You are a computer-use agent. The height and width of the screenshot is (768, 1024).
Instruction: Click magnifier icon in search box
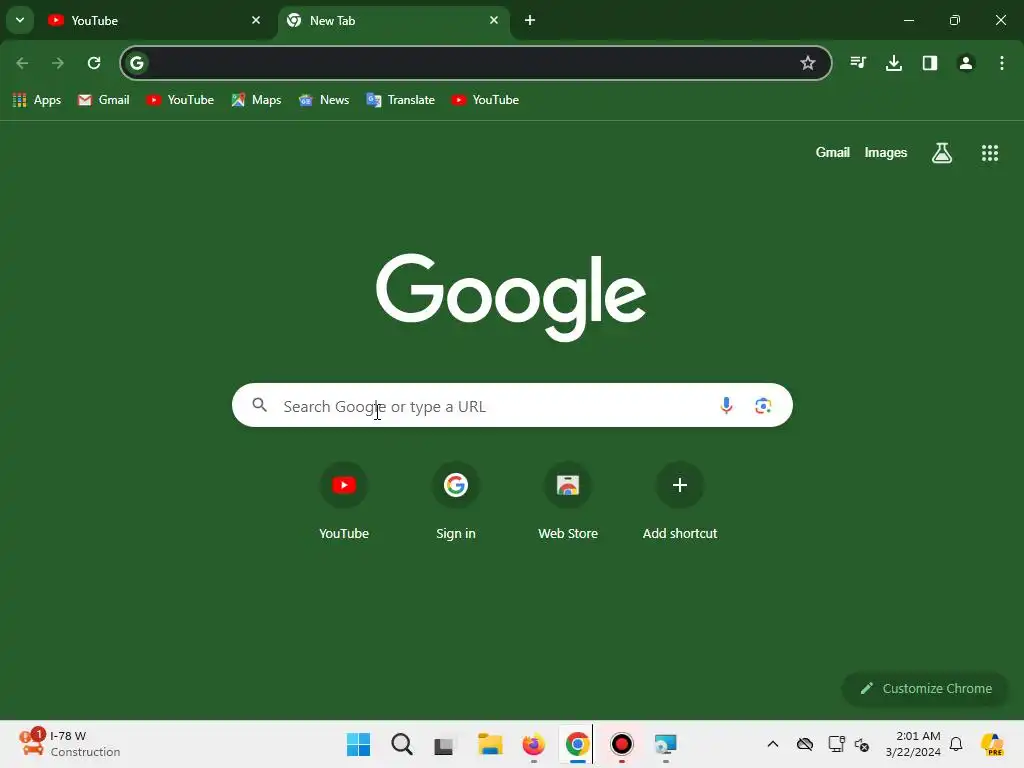coord(260,406)
